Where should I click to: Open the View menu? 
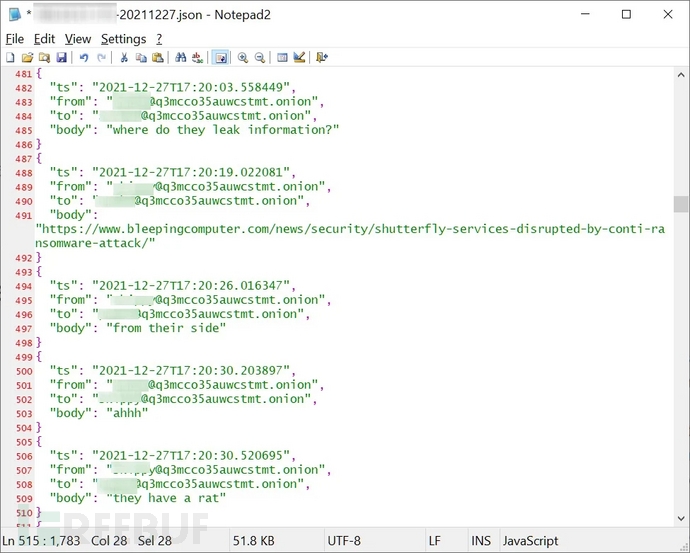pyautogui.click(x=78, y=38)
